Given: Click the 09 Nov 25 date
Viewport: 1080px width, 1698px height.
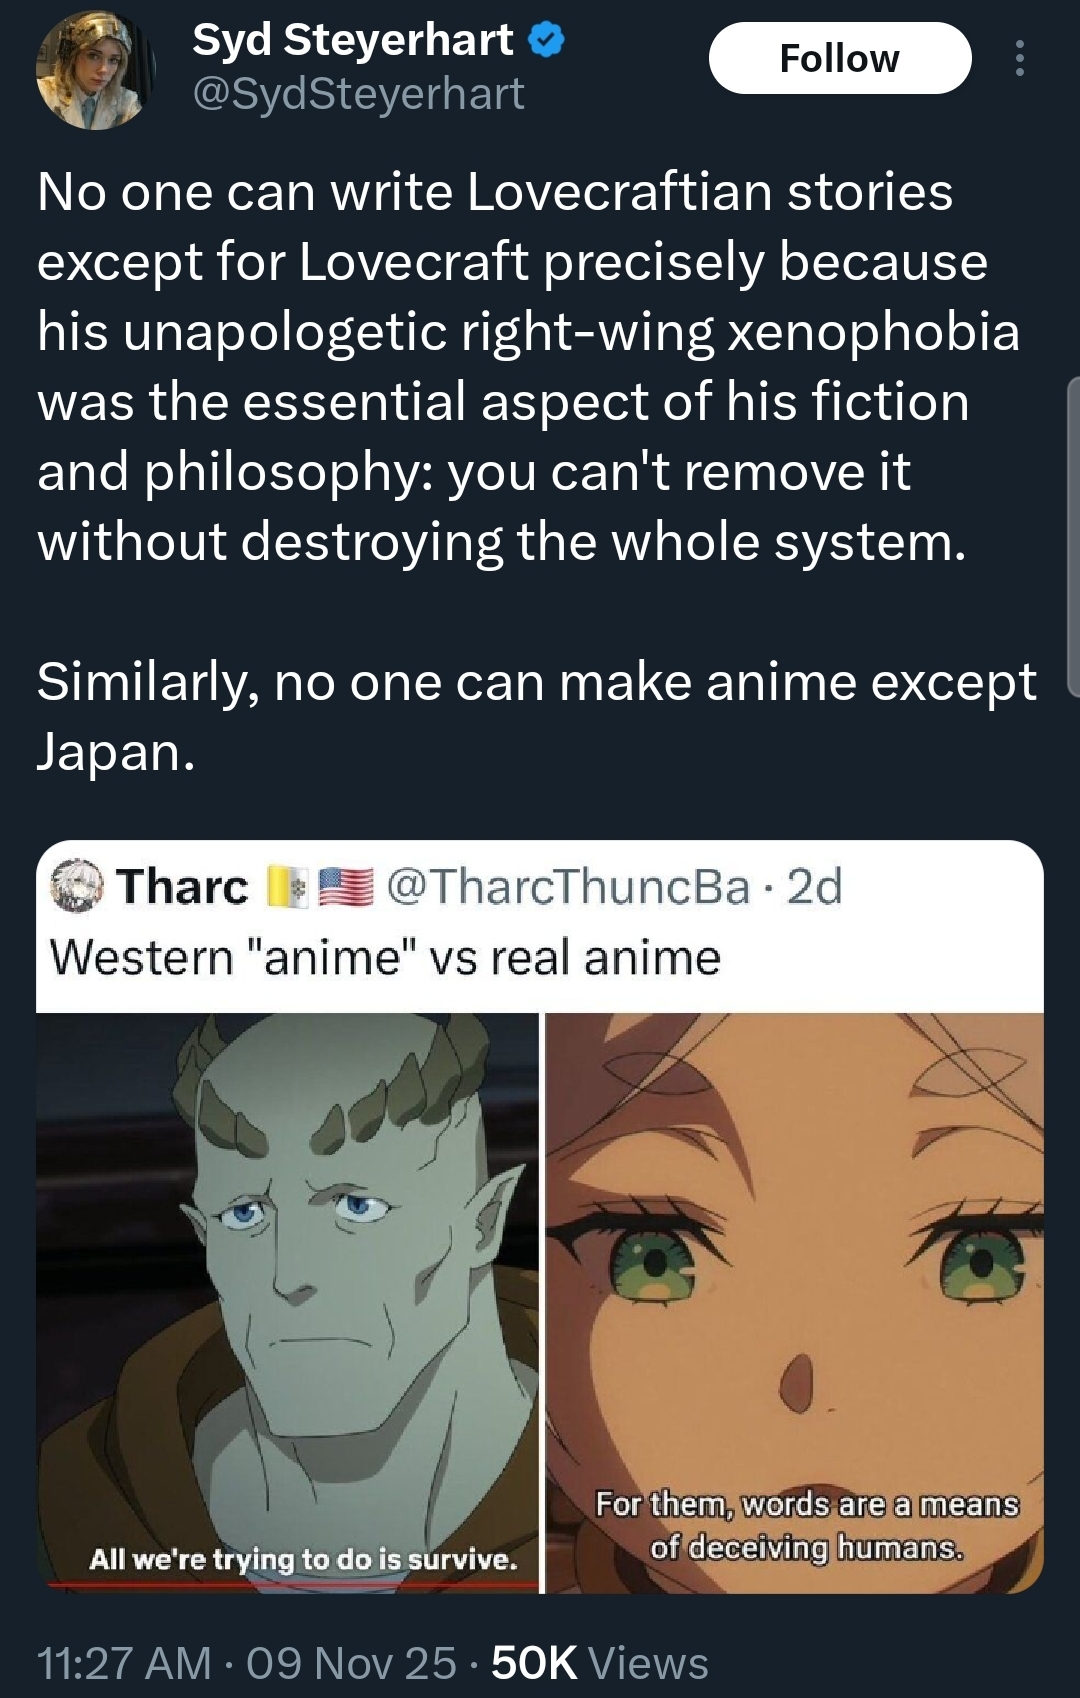Looking at the screenshot, I should [x=351, y=1663].
